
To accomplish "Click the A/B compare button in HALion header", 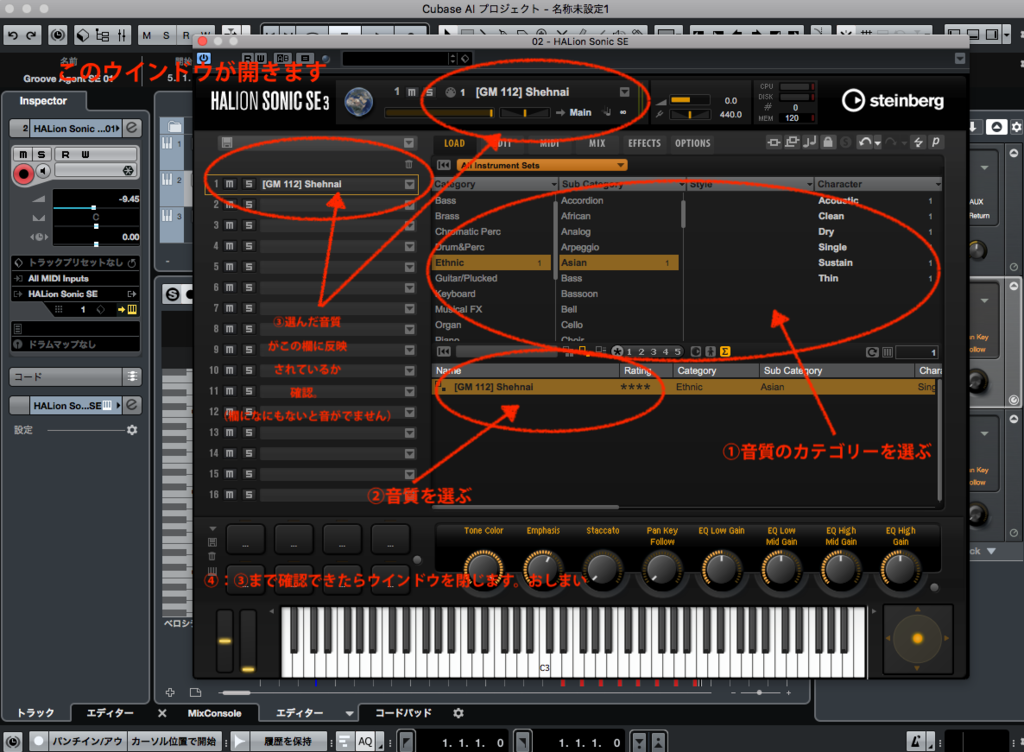I will [283, 58].
